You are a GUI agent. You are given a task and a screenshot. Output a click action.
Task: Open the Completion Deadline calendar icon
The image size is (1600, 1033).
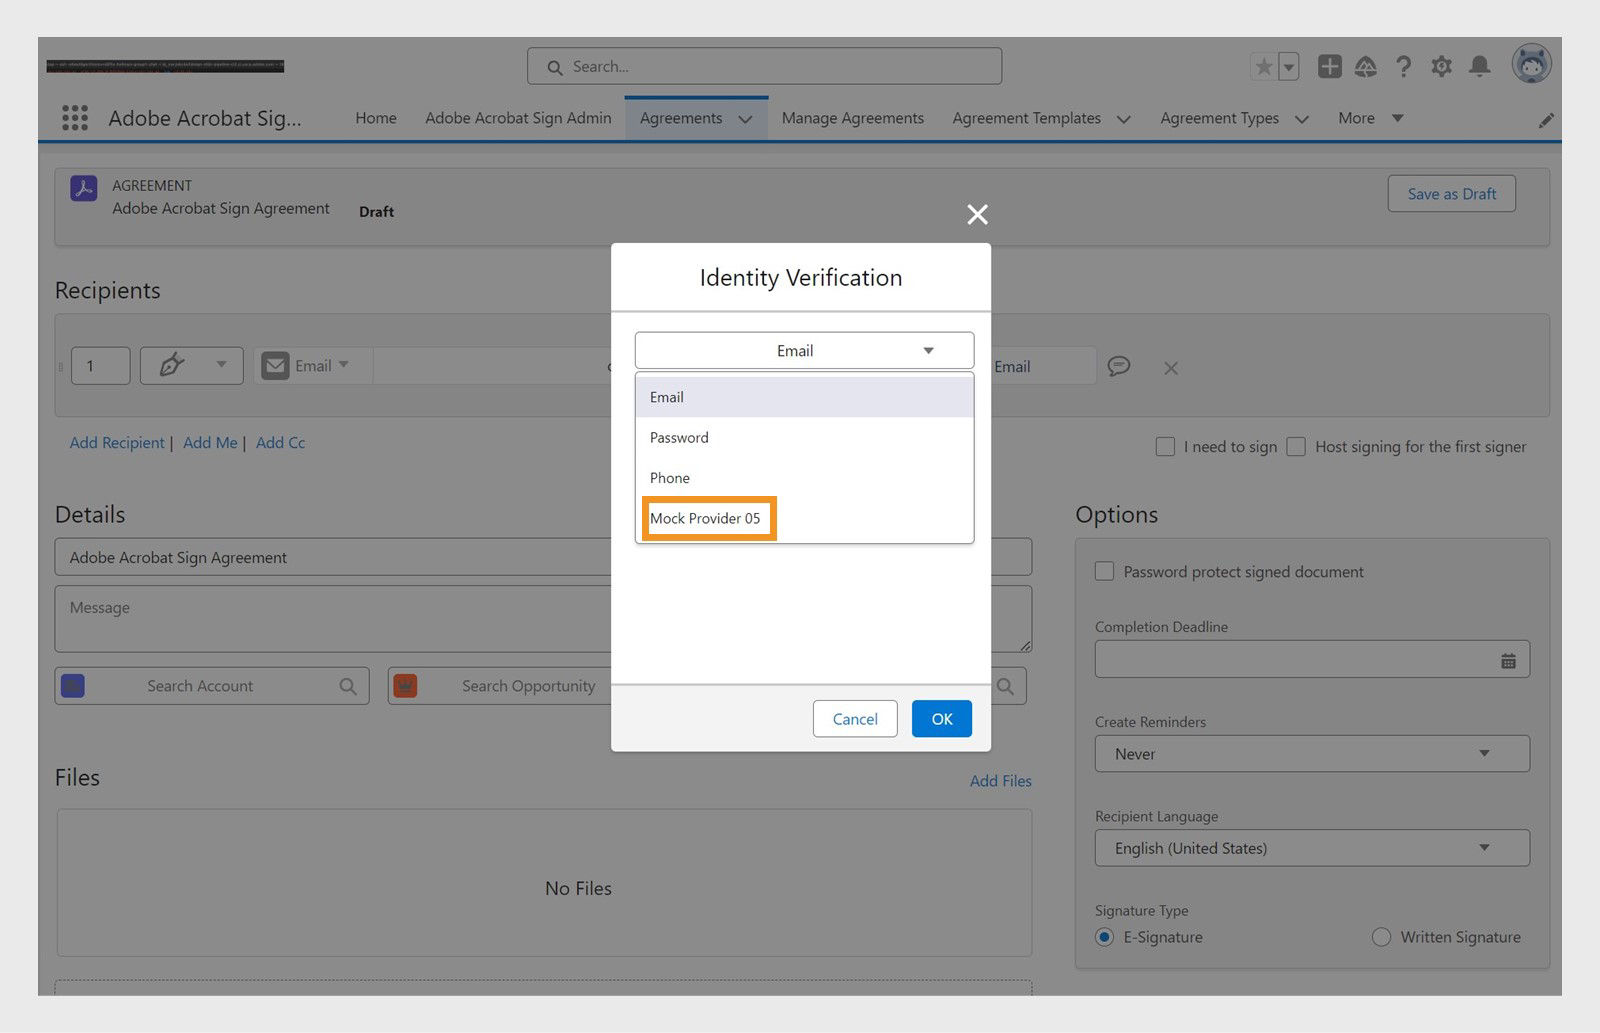pos(1508,661)
